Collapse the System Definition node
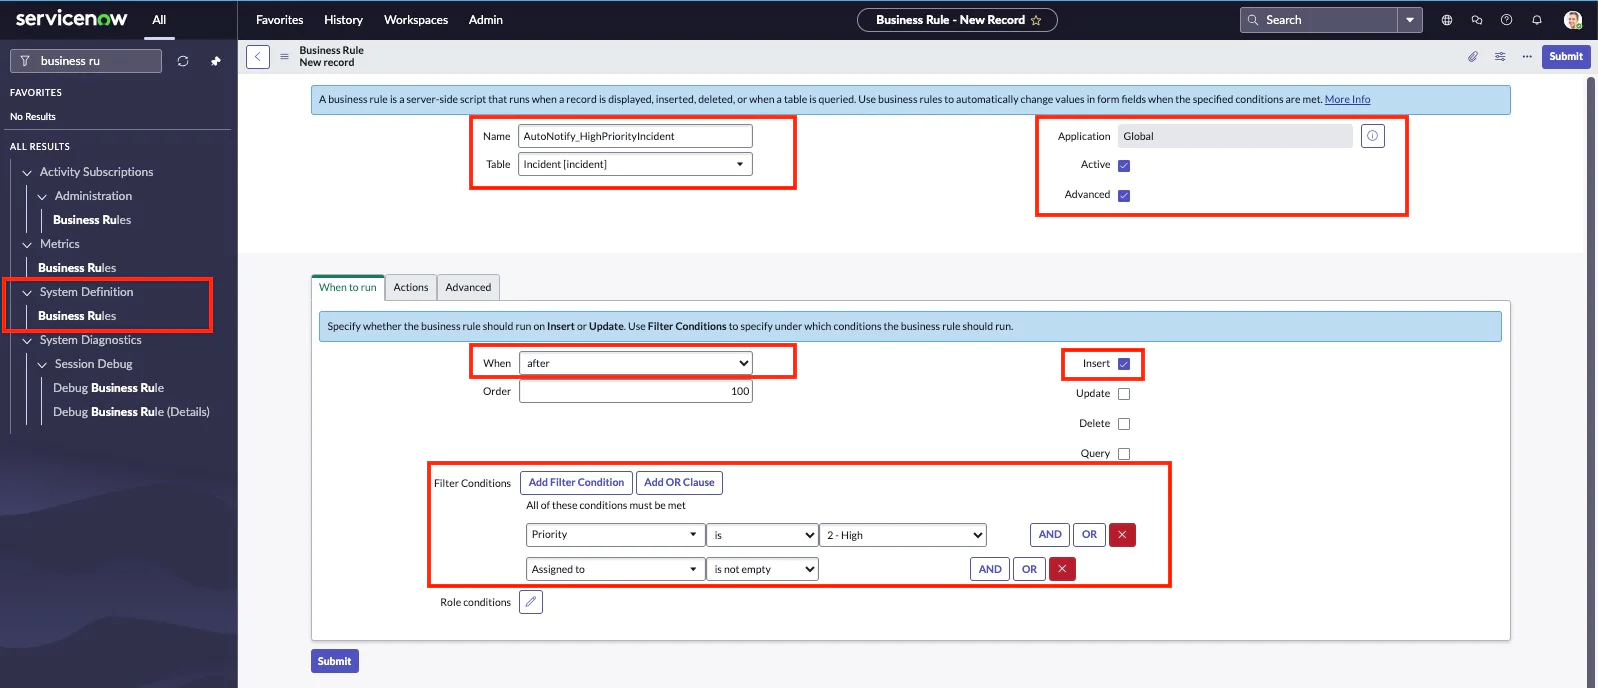 click(x=27, y=293)
